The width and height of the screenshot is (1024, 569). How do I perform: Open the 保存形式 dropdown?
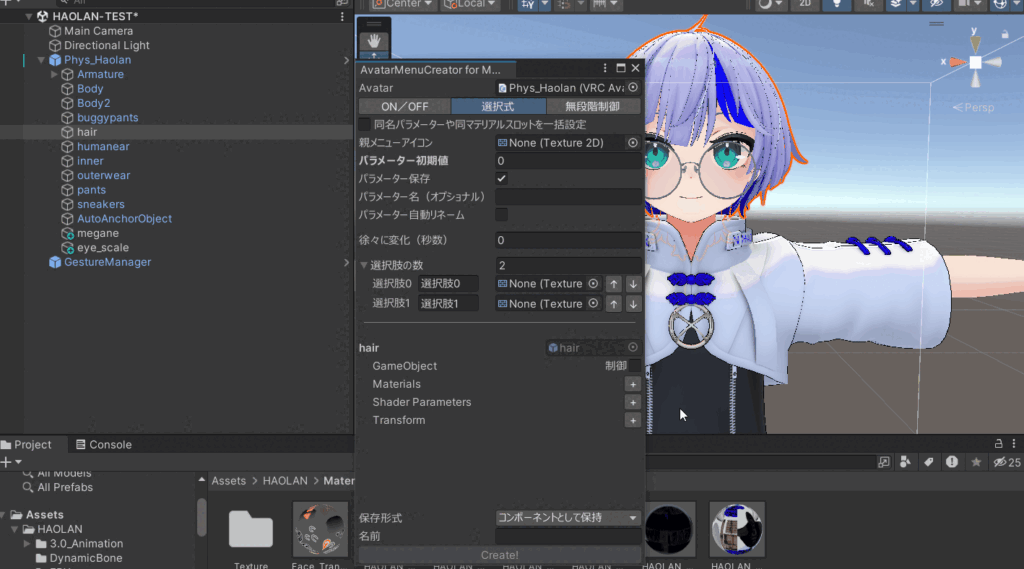(x=568, y=517)
